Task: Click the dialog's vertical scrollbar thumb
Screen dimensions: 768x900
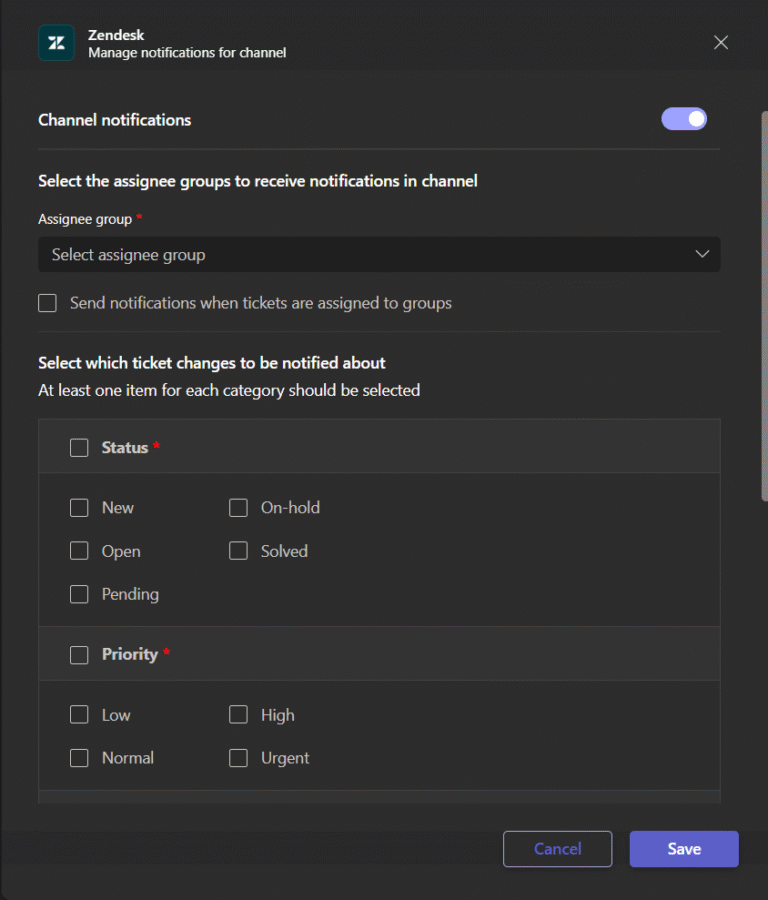Action: (x=765, y=307)
